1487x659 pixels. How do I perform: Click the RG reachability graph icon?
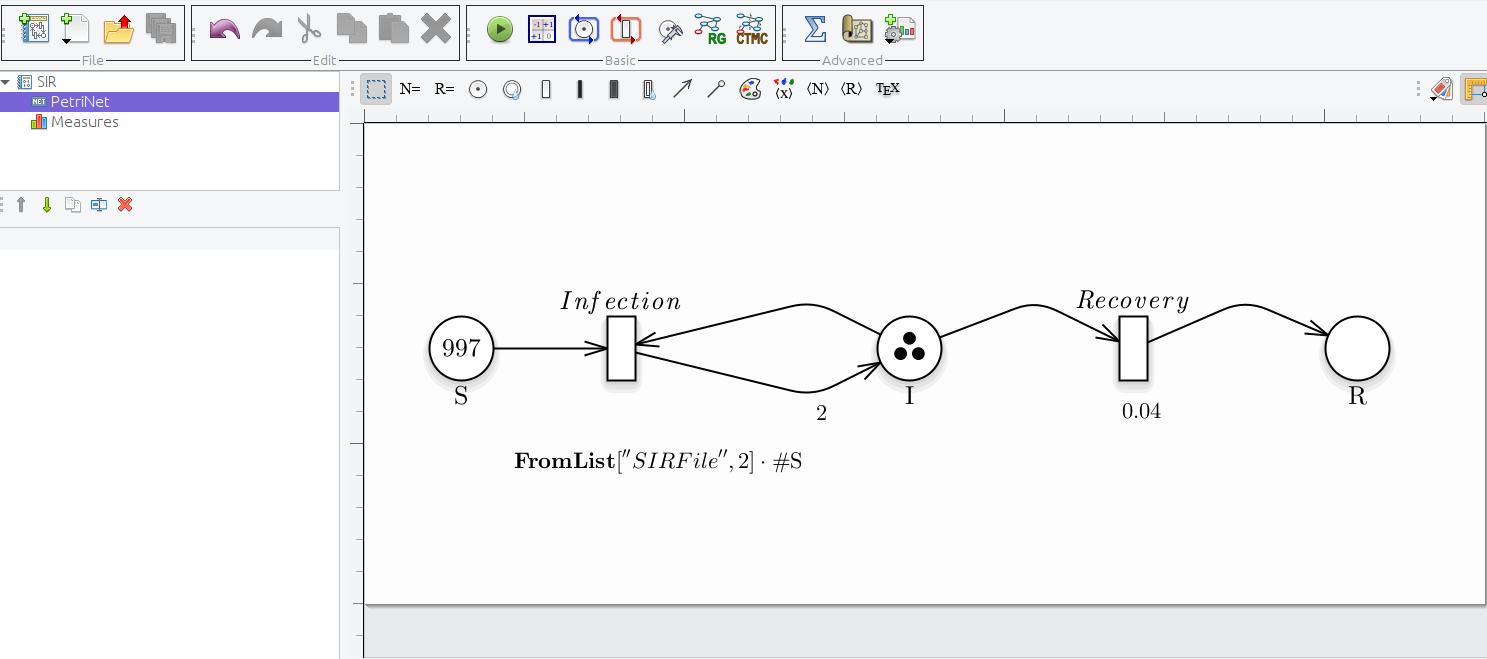coord(708,30)
